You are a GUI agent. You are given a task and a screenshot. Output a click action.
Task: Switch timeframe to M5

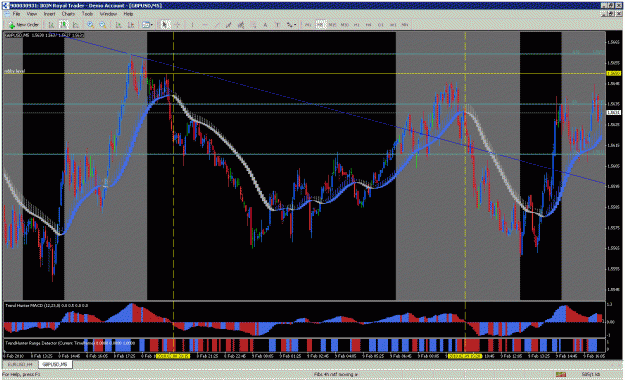point(320,25)
